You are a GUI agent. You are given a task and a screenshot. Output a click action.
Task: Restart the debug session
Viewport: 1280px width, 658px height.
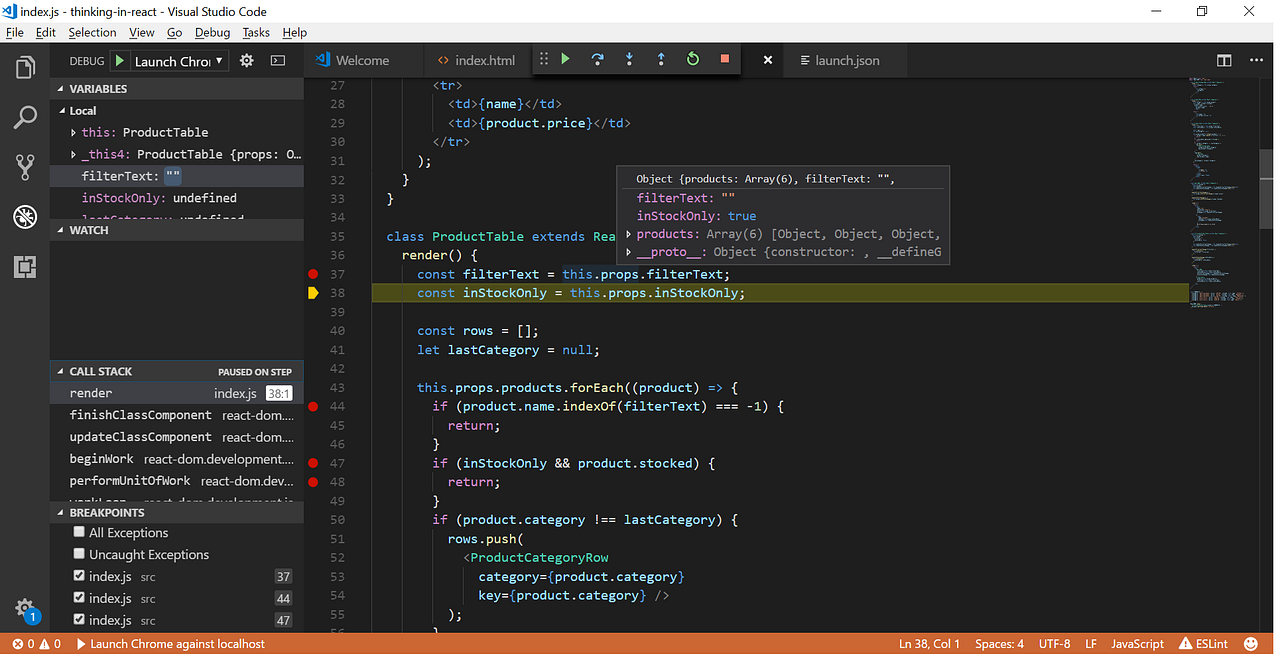pyautogui.click(x=693, y=59)
